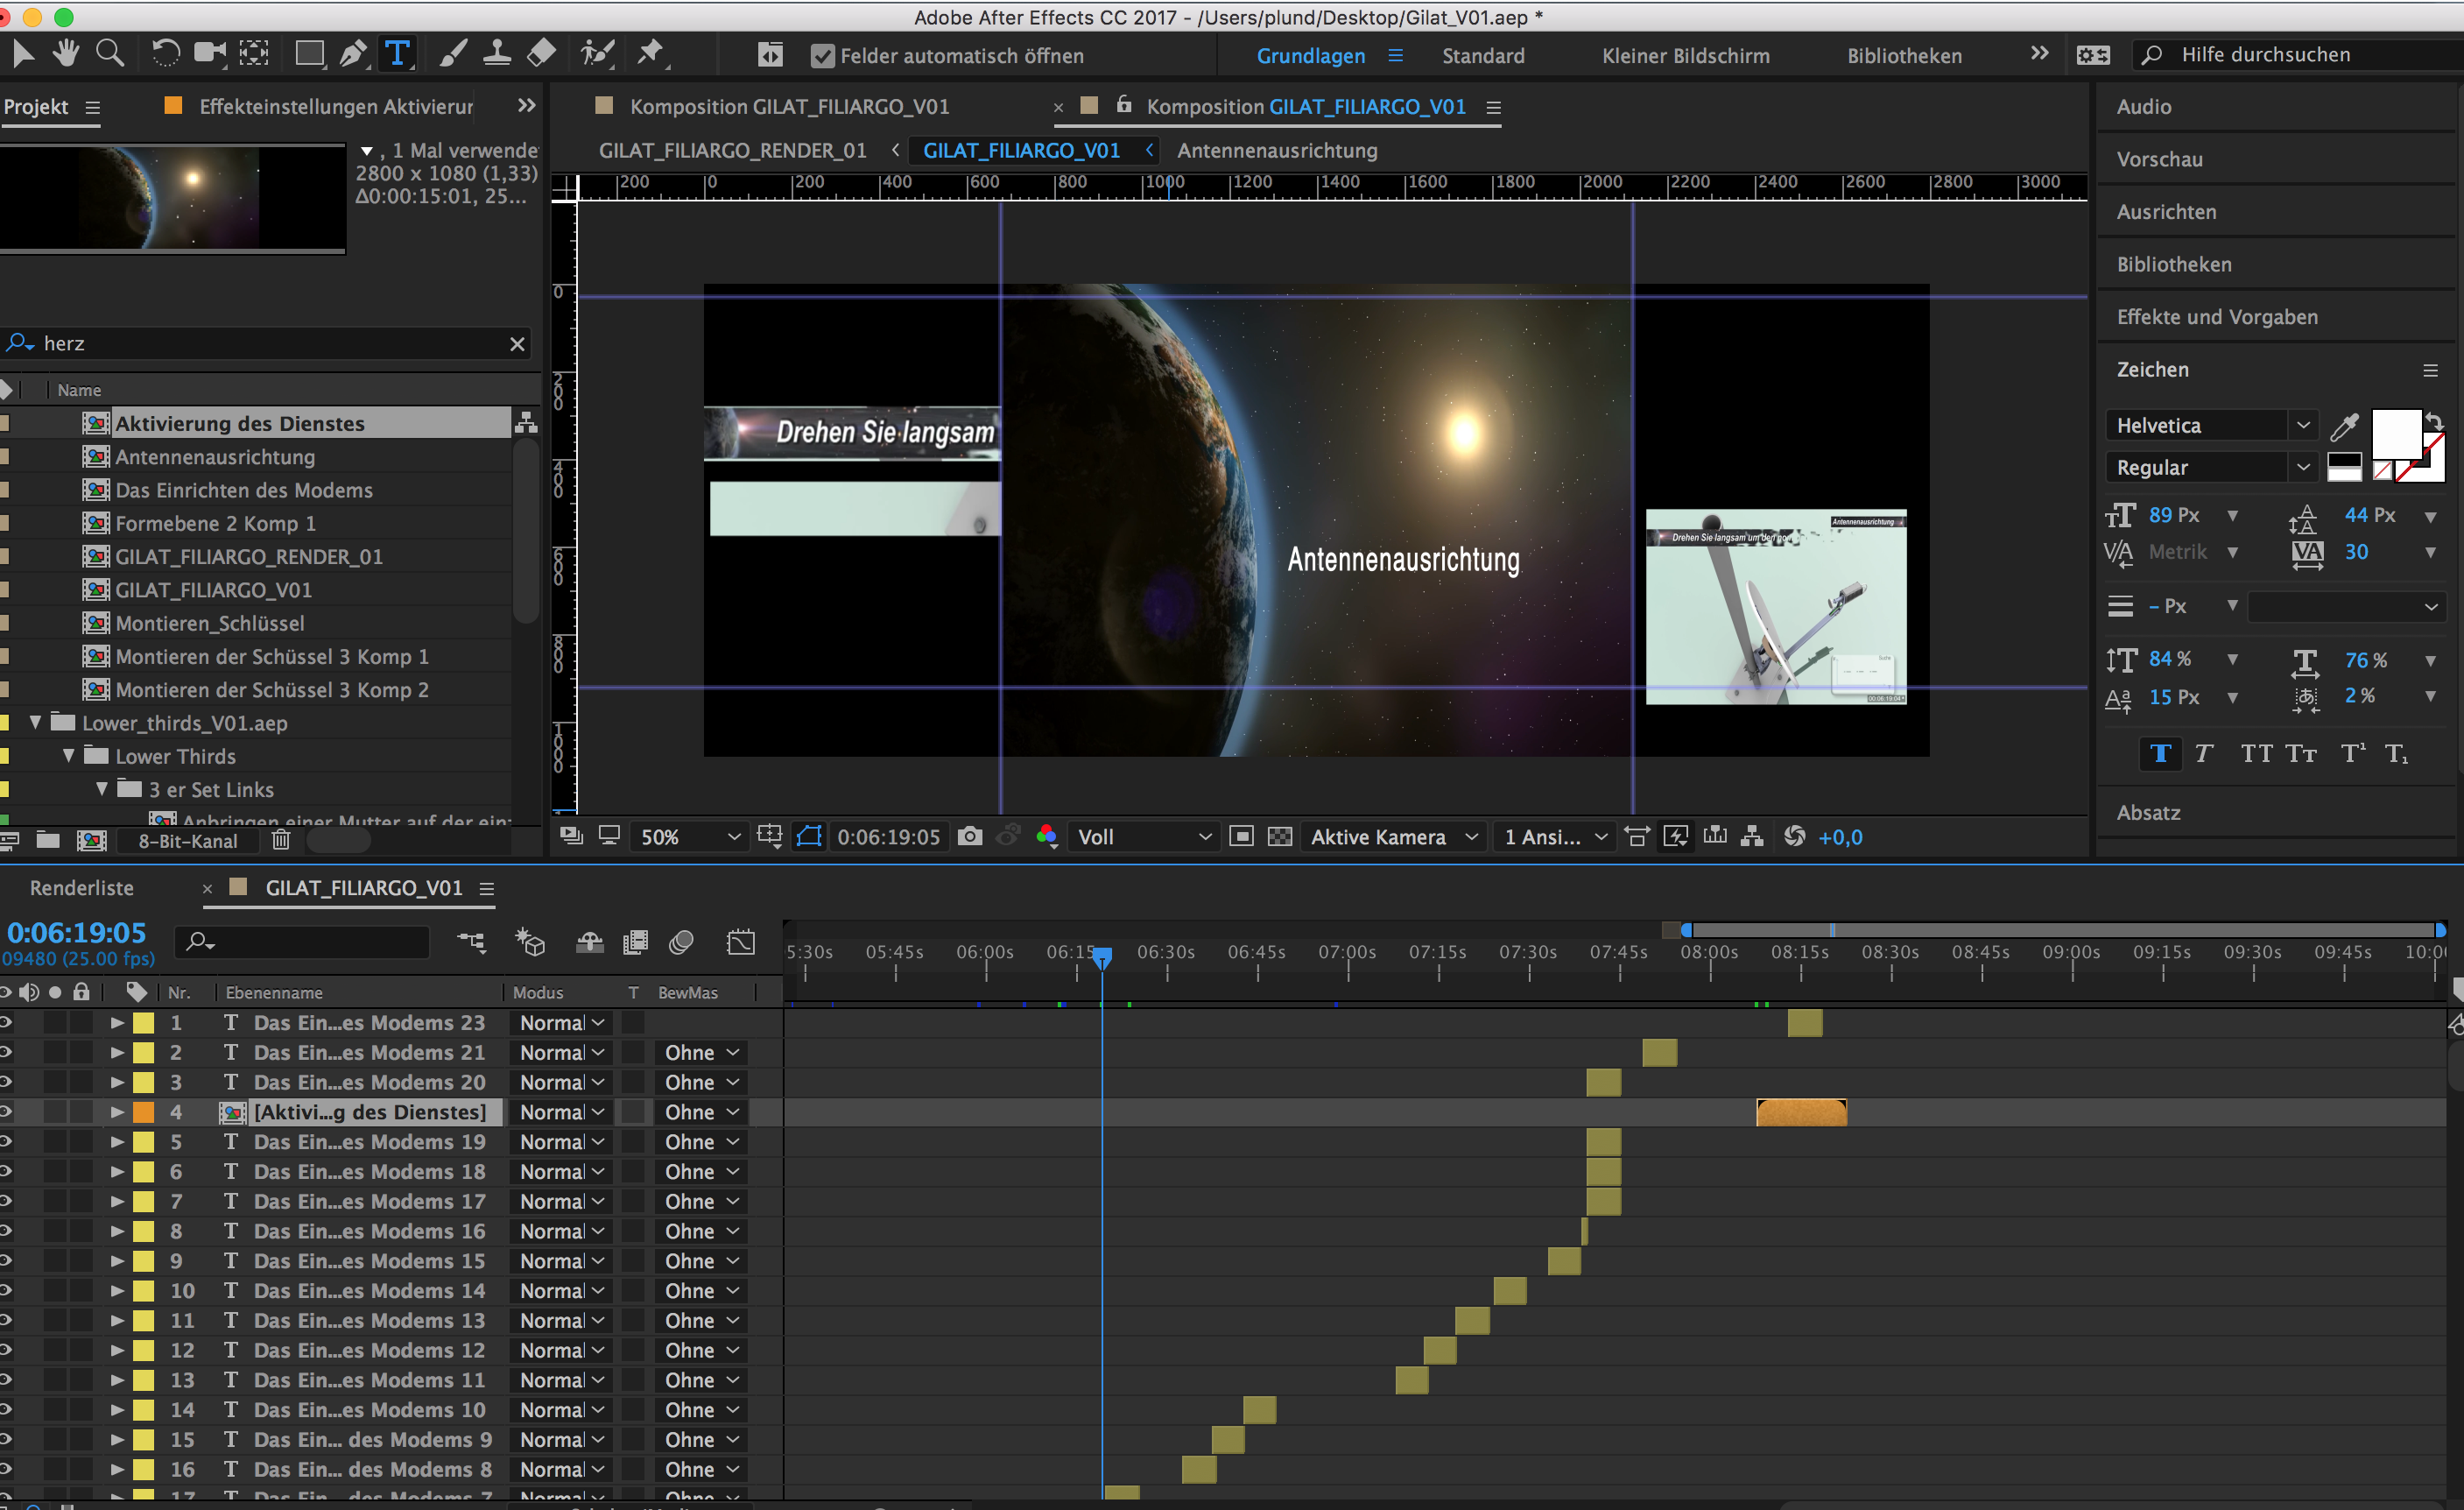This screenshot has width=2464, height=1510.
Task: Open the Effekte und Vorgaben panel
Action: pyautogui.click(x=2216, y=317)
